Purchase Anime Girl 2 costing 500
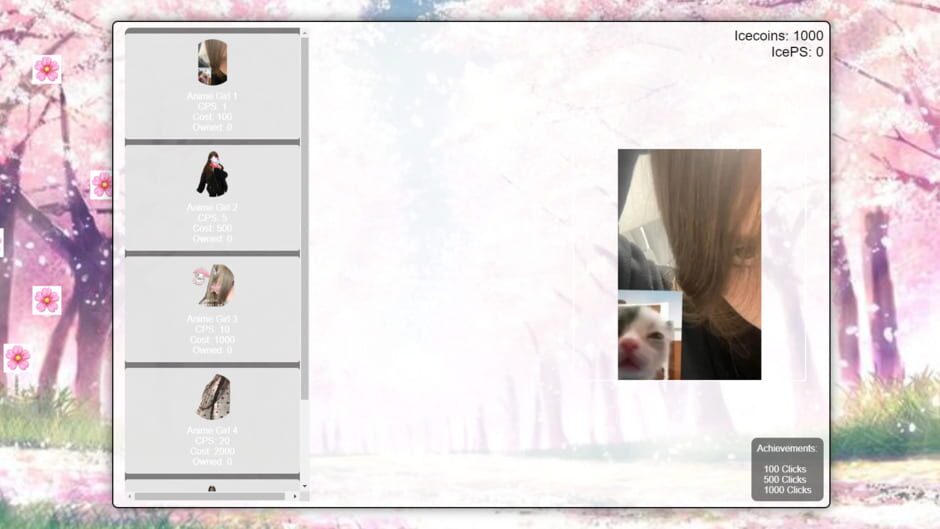The height and width of the screenshot is (529, 940). click(212, 197)
